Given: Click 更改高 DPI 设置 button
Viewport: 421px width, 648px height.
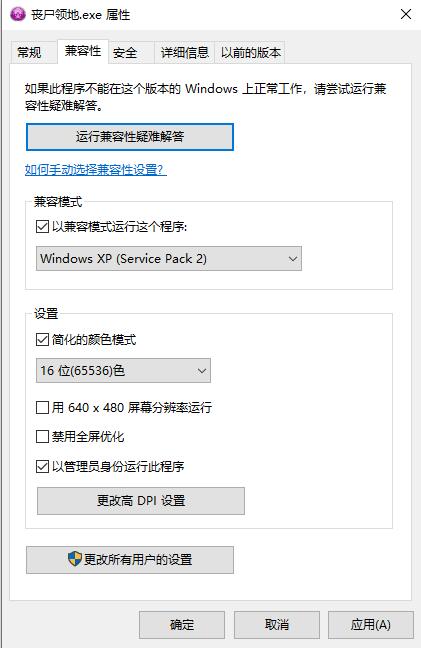Looking at the screenshot, I should tap(141, 501).
